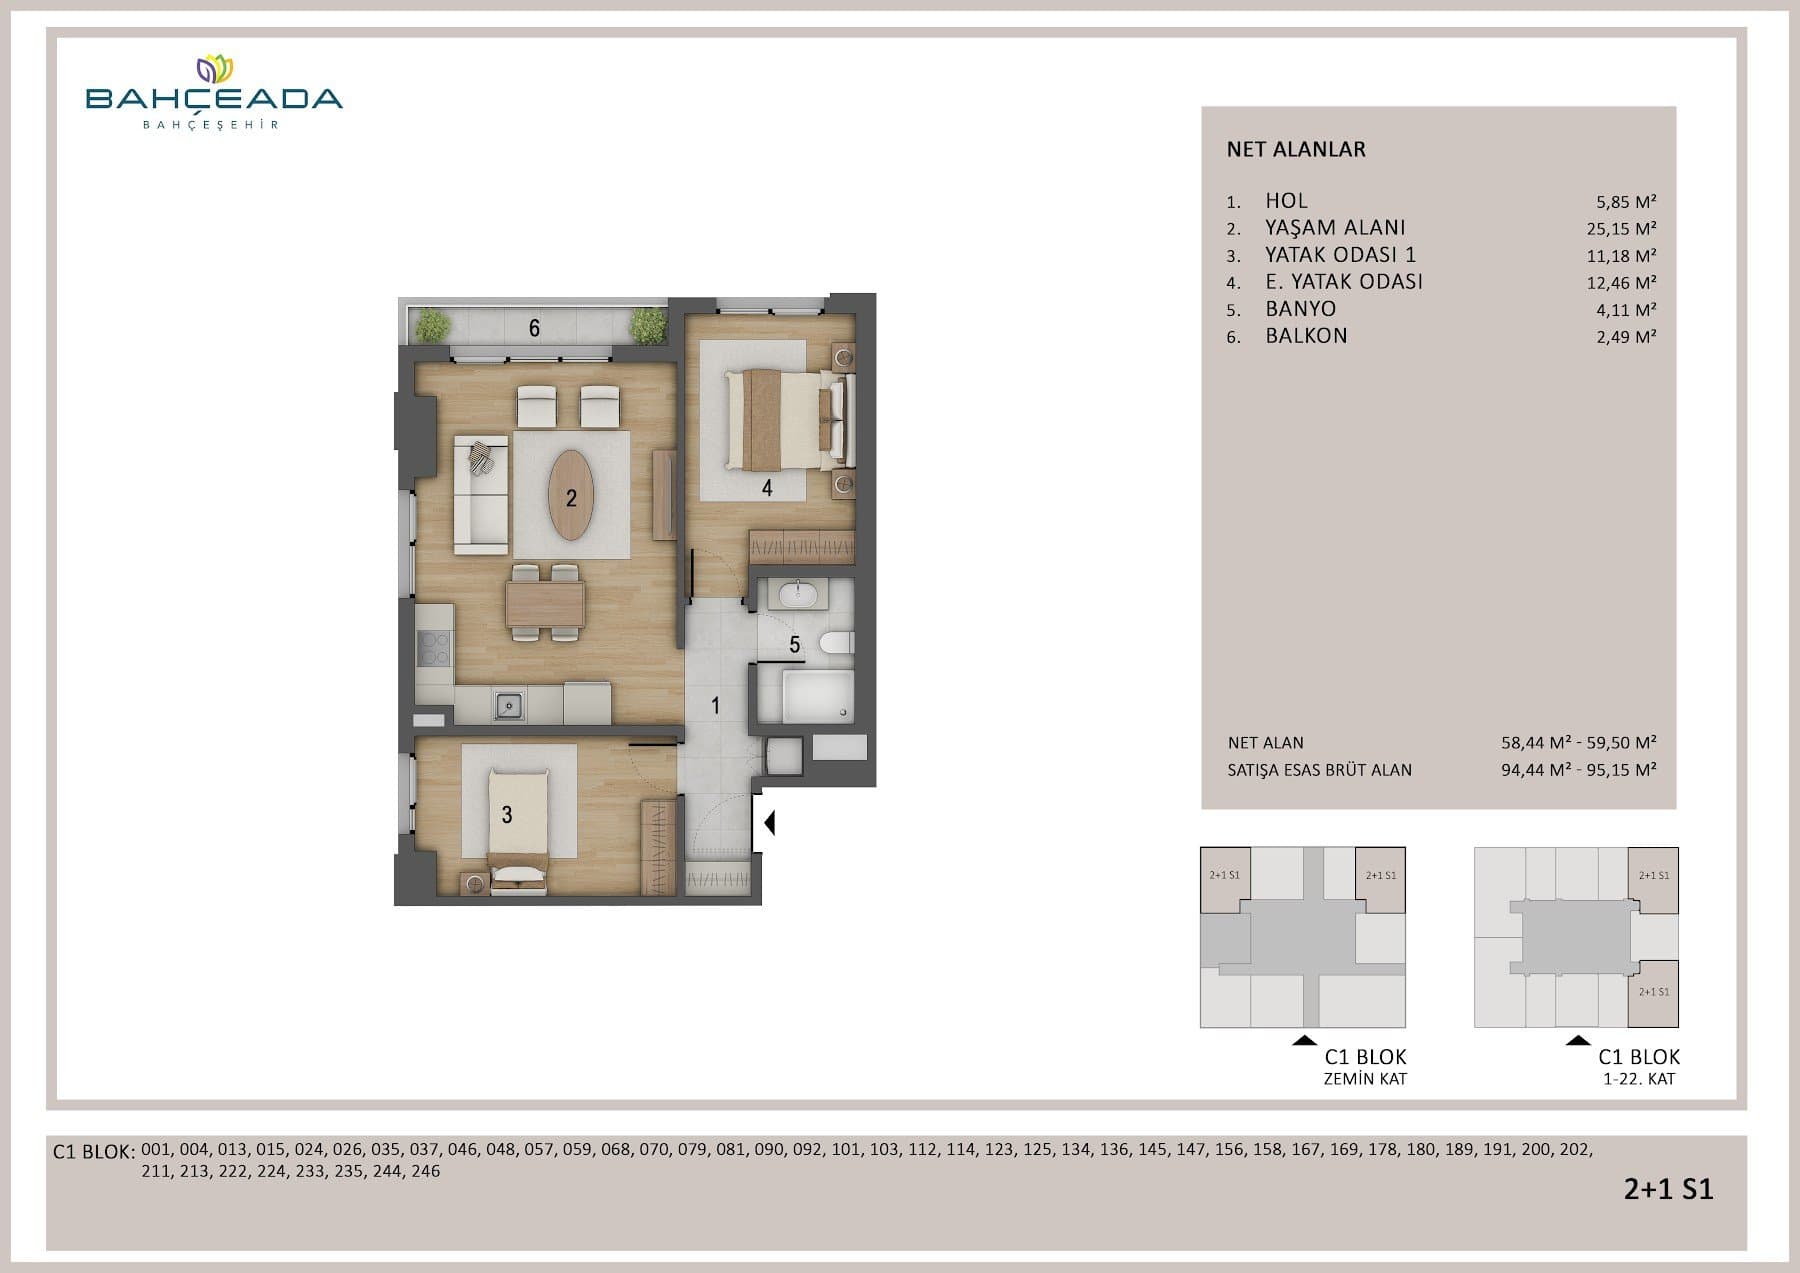Click the YAŞAM ALANI legend entry

[1335, 228]
